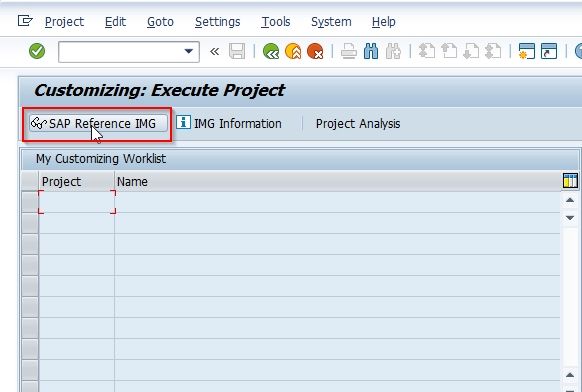Click the worklist scroll down arrow

[570, 218]
